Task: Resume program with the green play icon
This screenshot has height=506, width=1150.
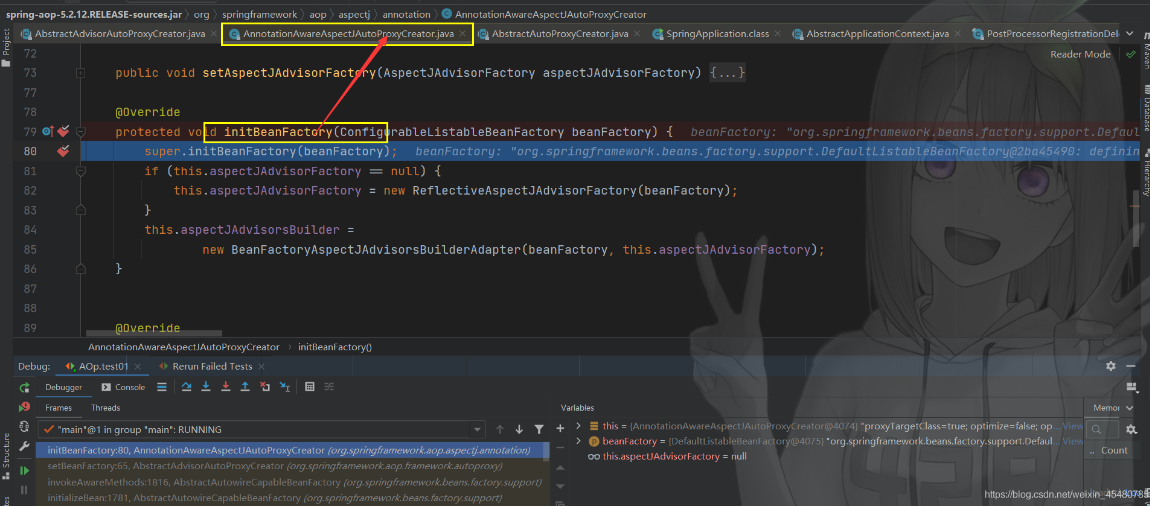Action: [x=24, y=471]
